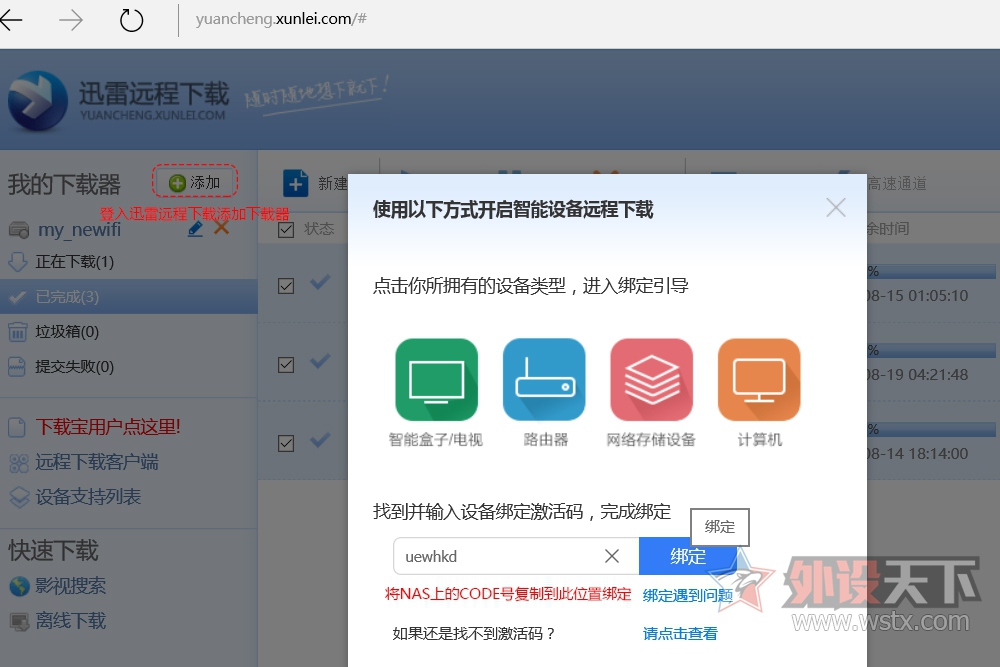This screenshot has width=1000, height=667.
Task: Click the 垃圾箱 trash can icon
Action: point(18,332)
